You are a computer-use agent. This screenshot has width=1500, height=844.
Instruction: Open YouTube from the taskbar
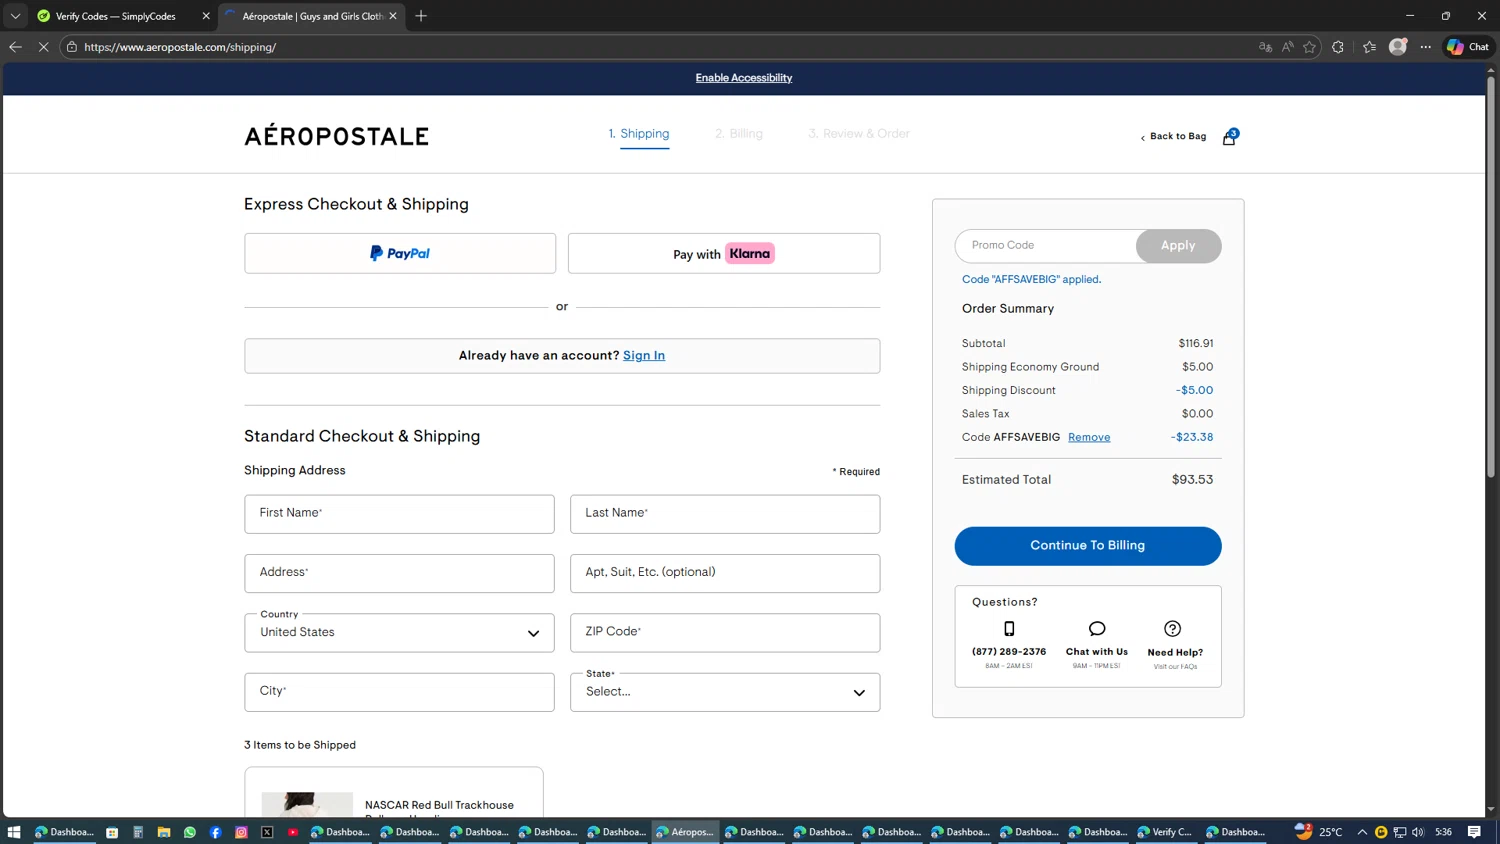[x=293, y=832]
